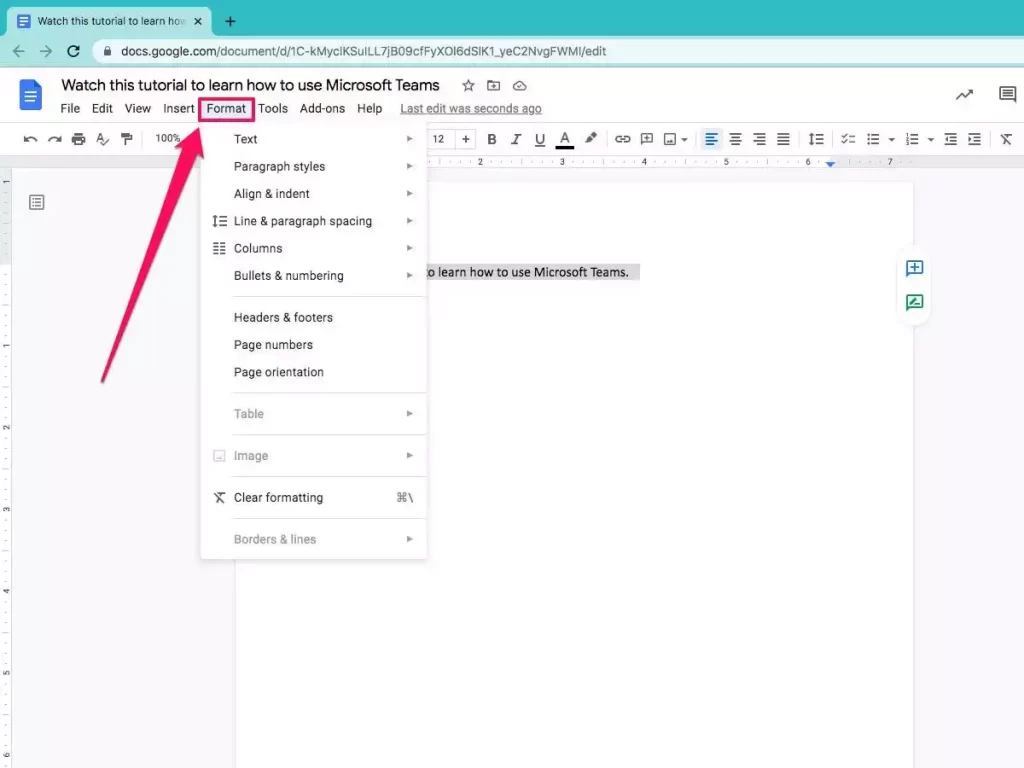
Task: Open the File menu
Action: coord(70,108)
